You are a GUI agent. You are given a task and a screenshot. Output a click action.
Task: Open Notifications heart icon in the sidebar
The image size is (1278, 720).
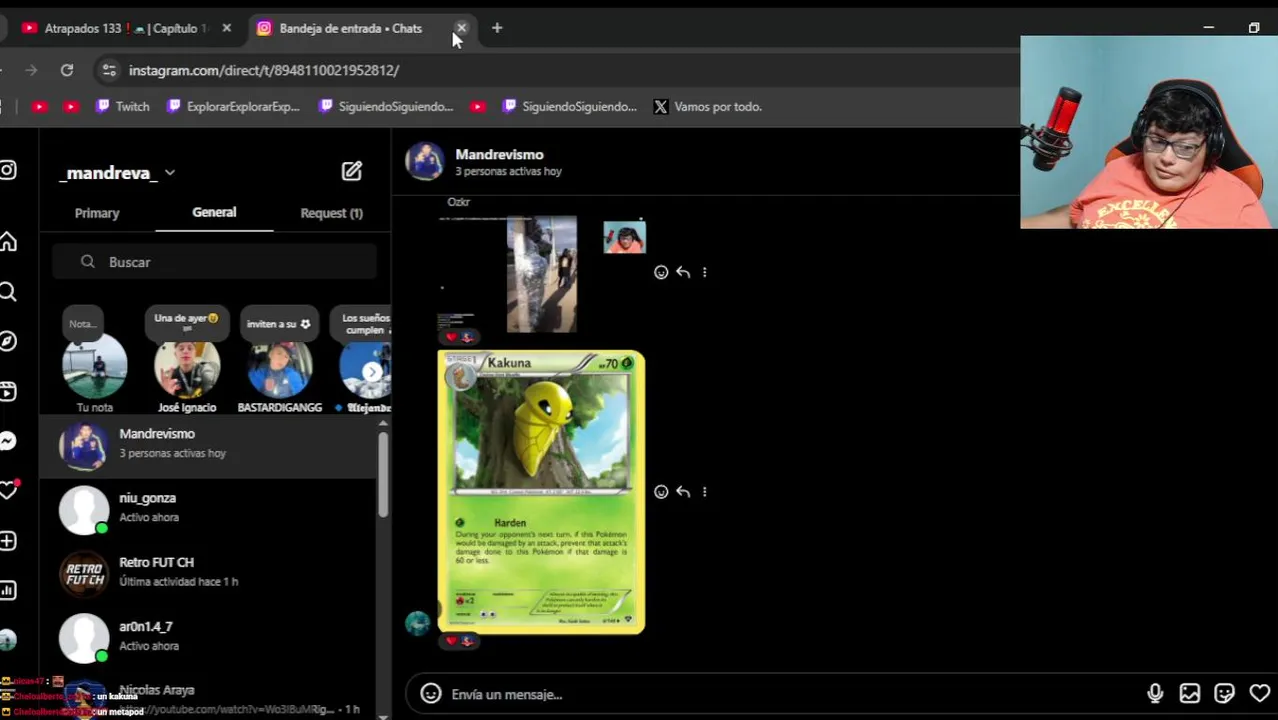click(8, 491)
